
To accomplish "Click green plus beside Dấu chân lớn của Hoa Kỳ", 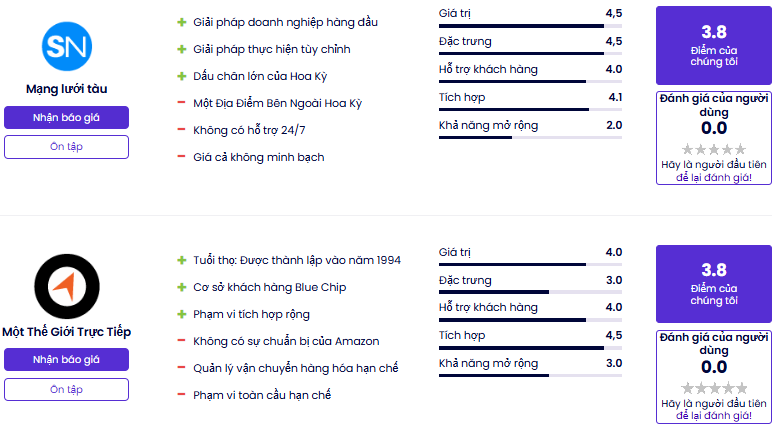I will coord(182,76).
